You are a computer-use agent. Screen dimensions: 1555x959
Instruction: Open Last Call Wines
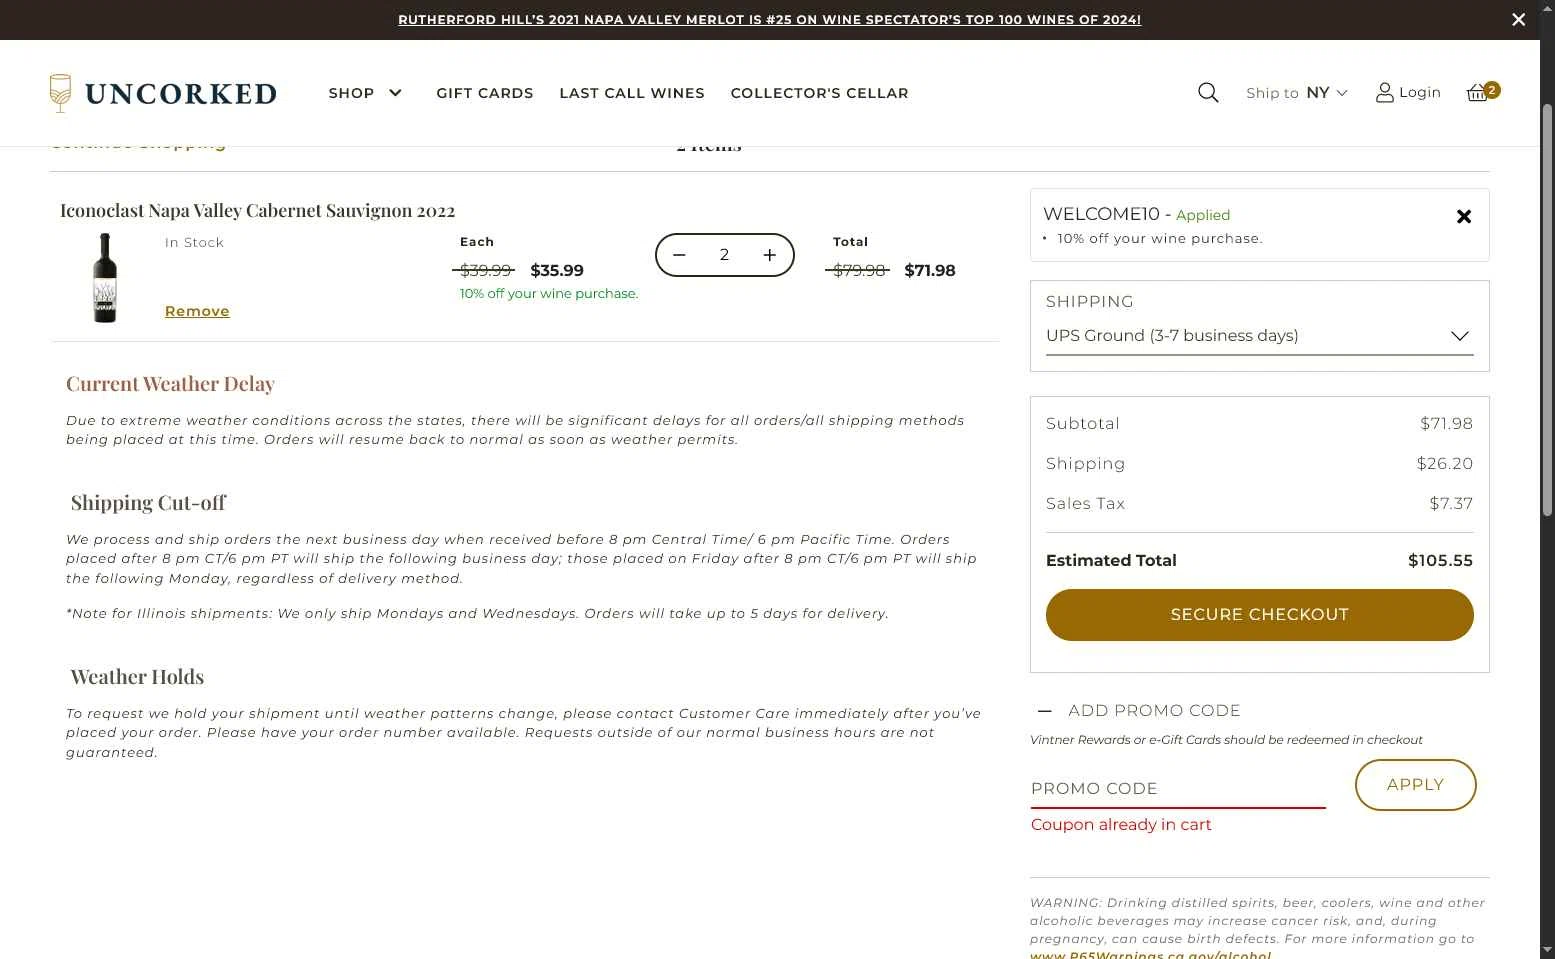tap(632, 93)
